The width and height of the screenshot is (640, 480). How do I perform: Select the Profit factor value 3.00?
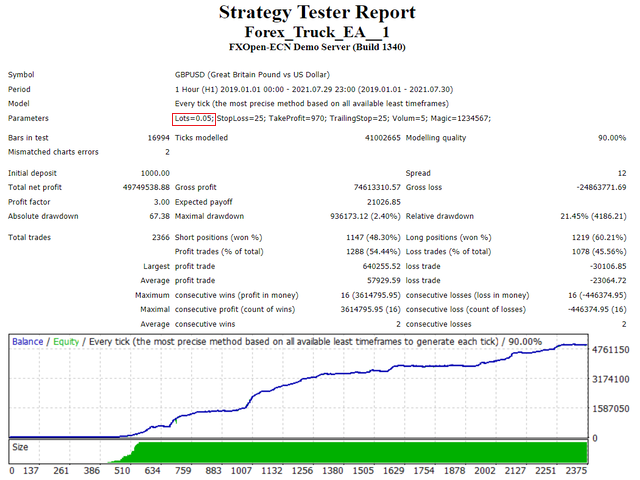click(162, 202)
